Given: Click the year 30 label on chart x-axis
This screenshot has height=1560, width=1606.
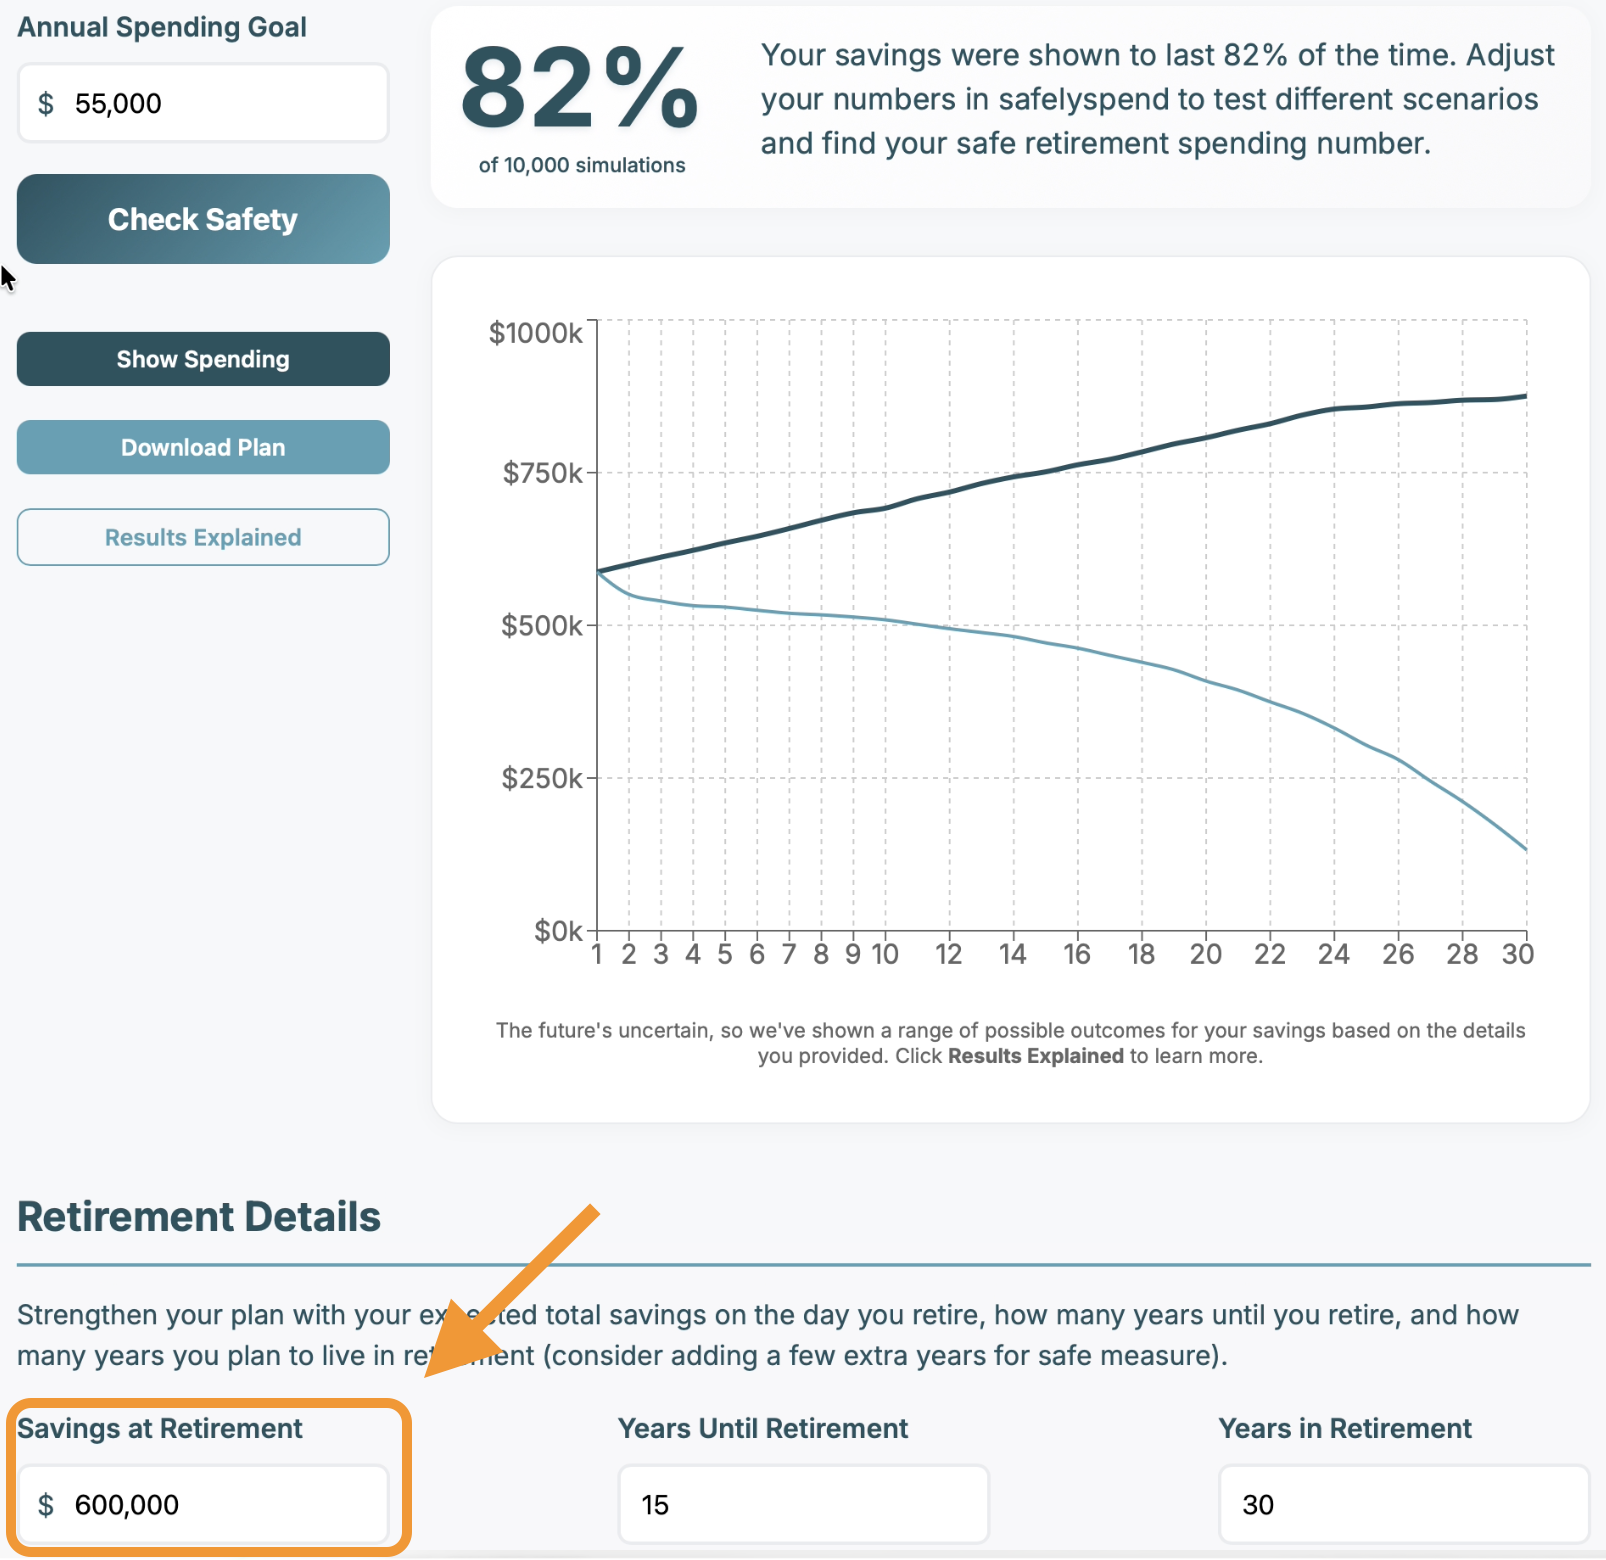Looking at the screenshot, I should [1518, 955].
